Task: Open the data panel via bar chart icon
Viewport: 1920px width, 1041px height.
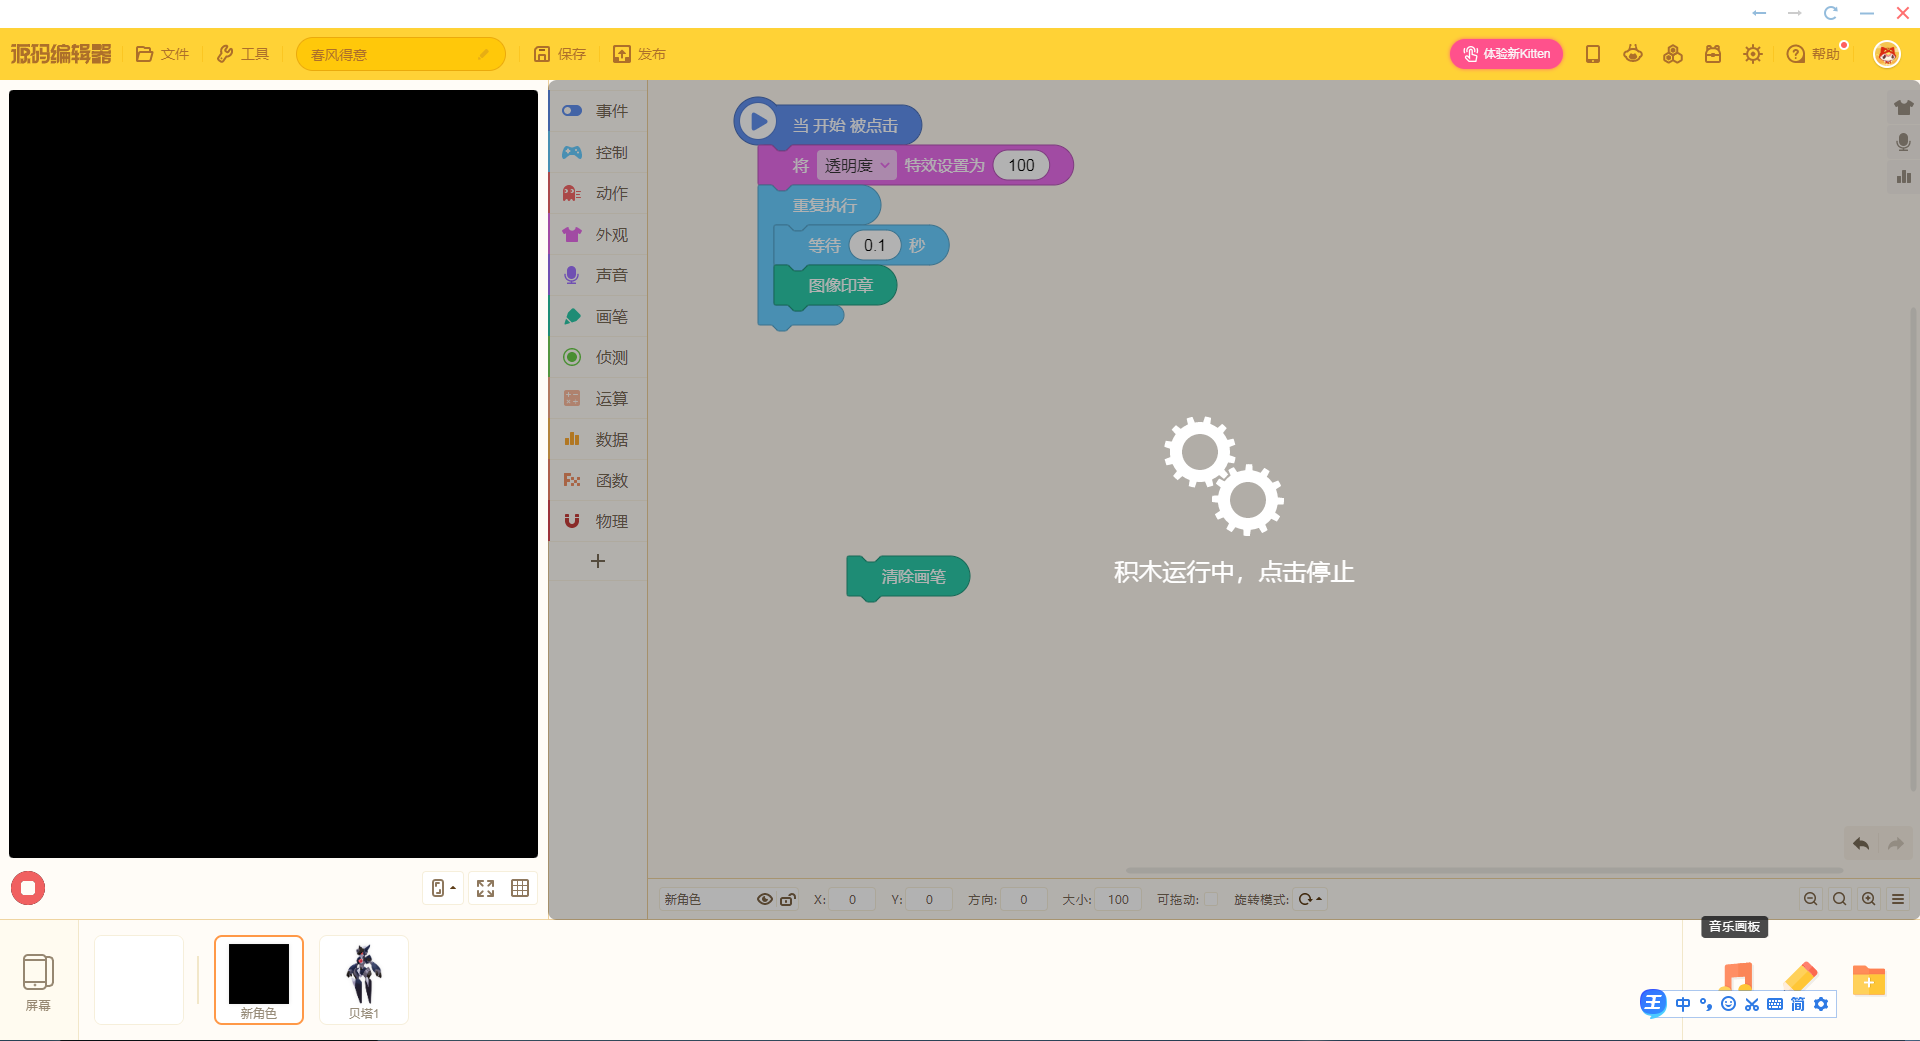Action: coord(1903,176)
